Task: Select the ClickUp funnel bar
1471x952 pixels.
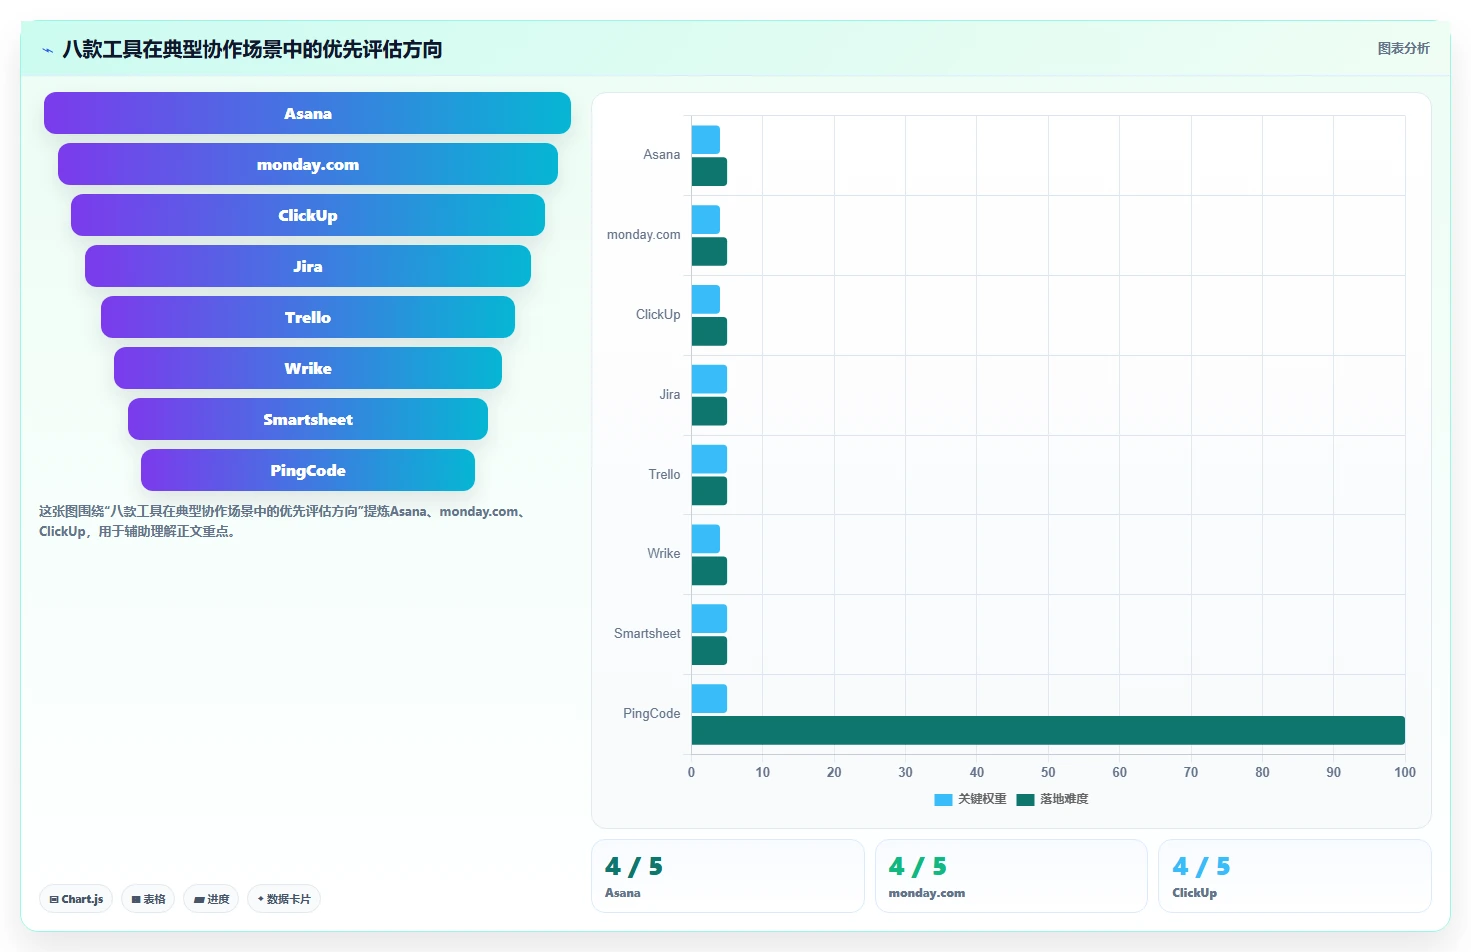Action: [307, 215]
